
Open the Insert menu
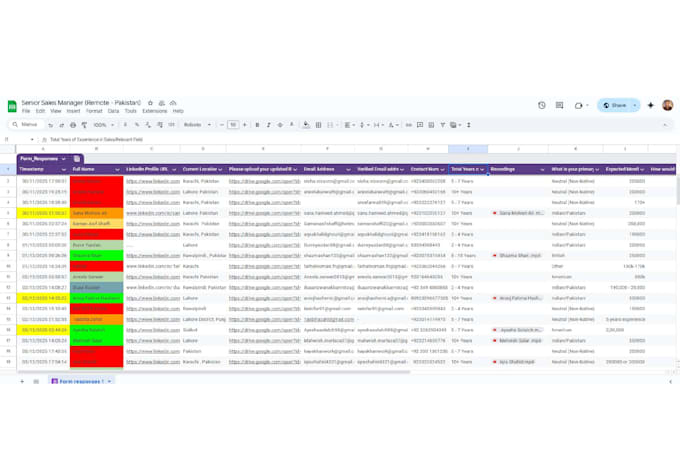coord(73,111)
